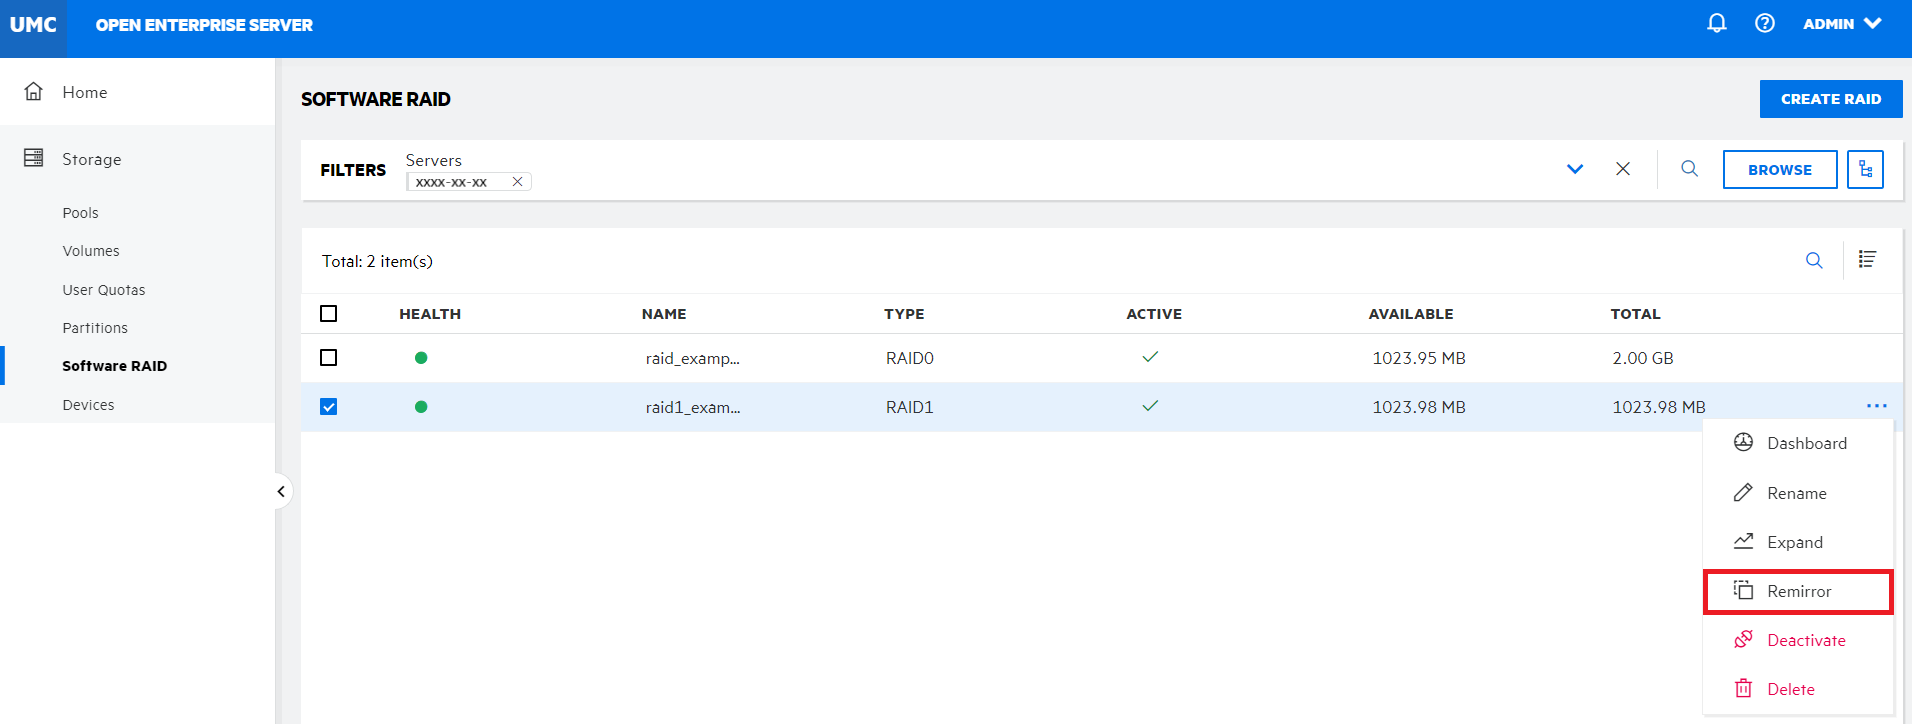Image resolution: width=1912 pixels, height=724 pixels.
Task: Click the CREATE RAID button
Action: coord(1830,99)
